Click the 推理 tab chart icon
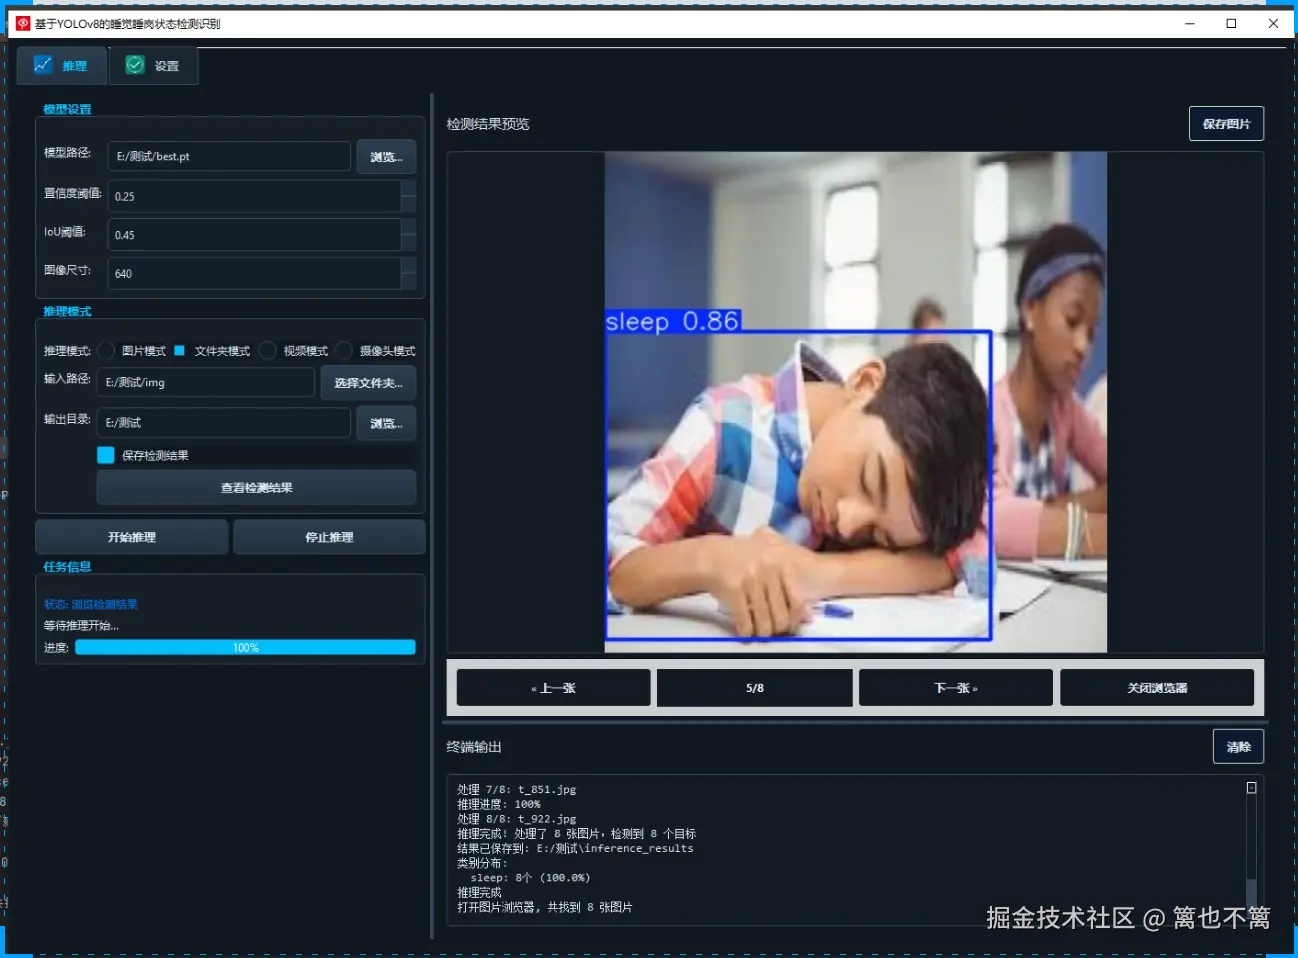Screen dimensions: 1298x958 [x=43, y=65]
